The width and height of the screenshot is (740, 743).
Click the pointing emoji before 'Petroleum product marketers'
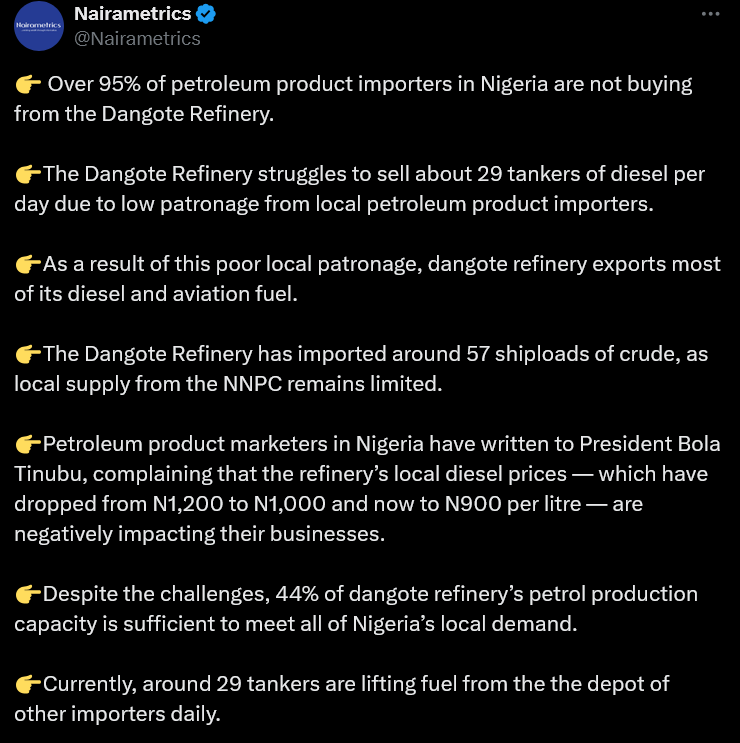(x=27, y=444)
